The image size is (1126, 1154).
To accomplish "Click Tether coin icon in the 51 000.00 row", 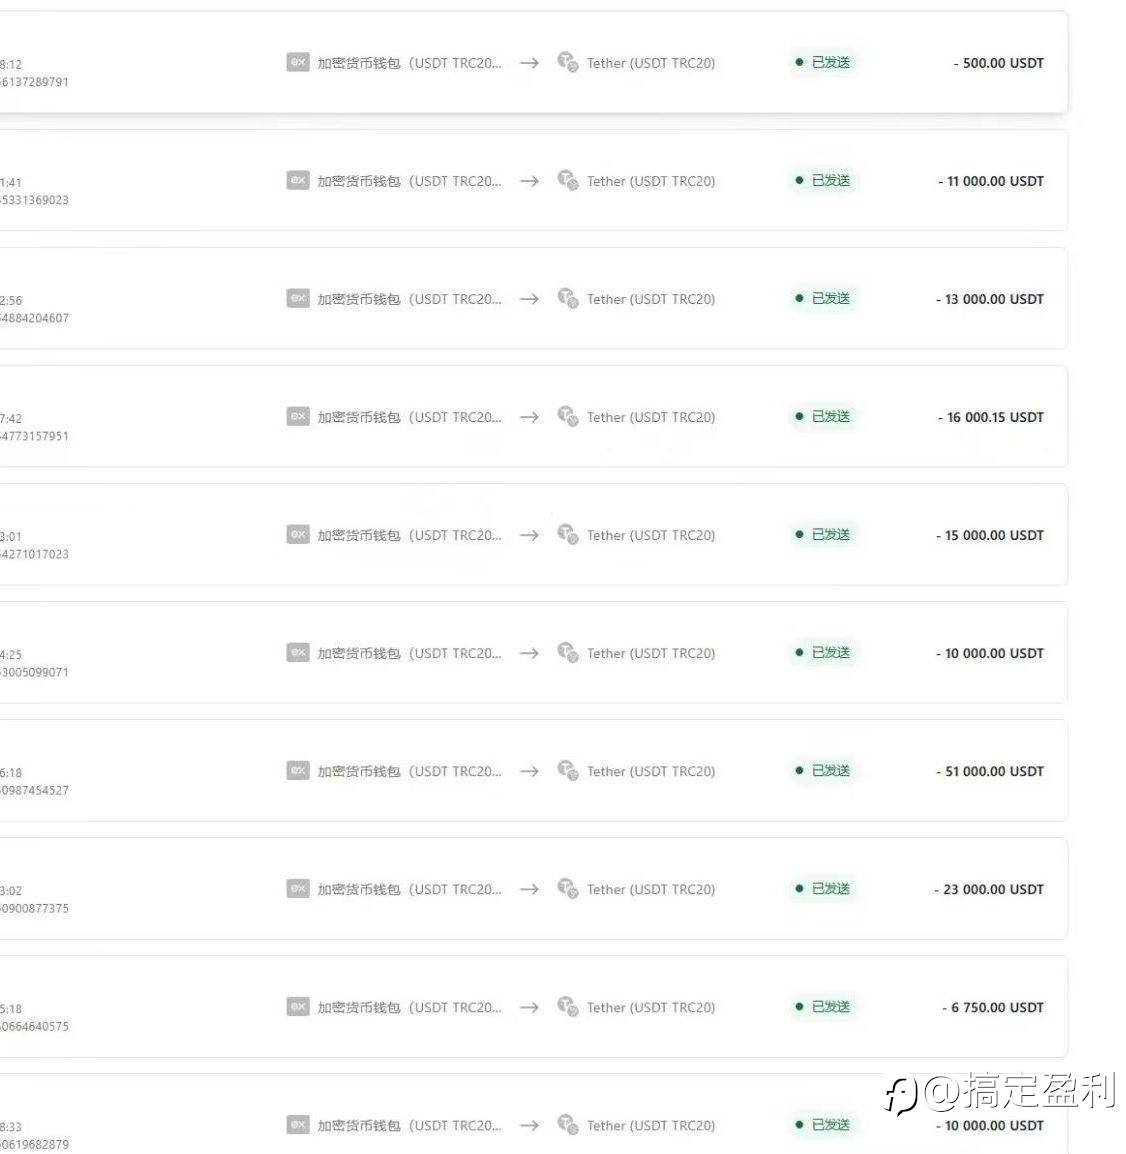I will 567,770.
